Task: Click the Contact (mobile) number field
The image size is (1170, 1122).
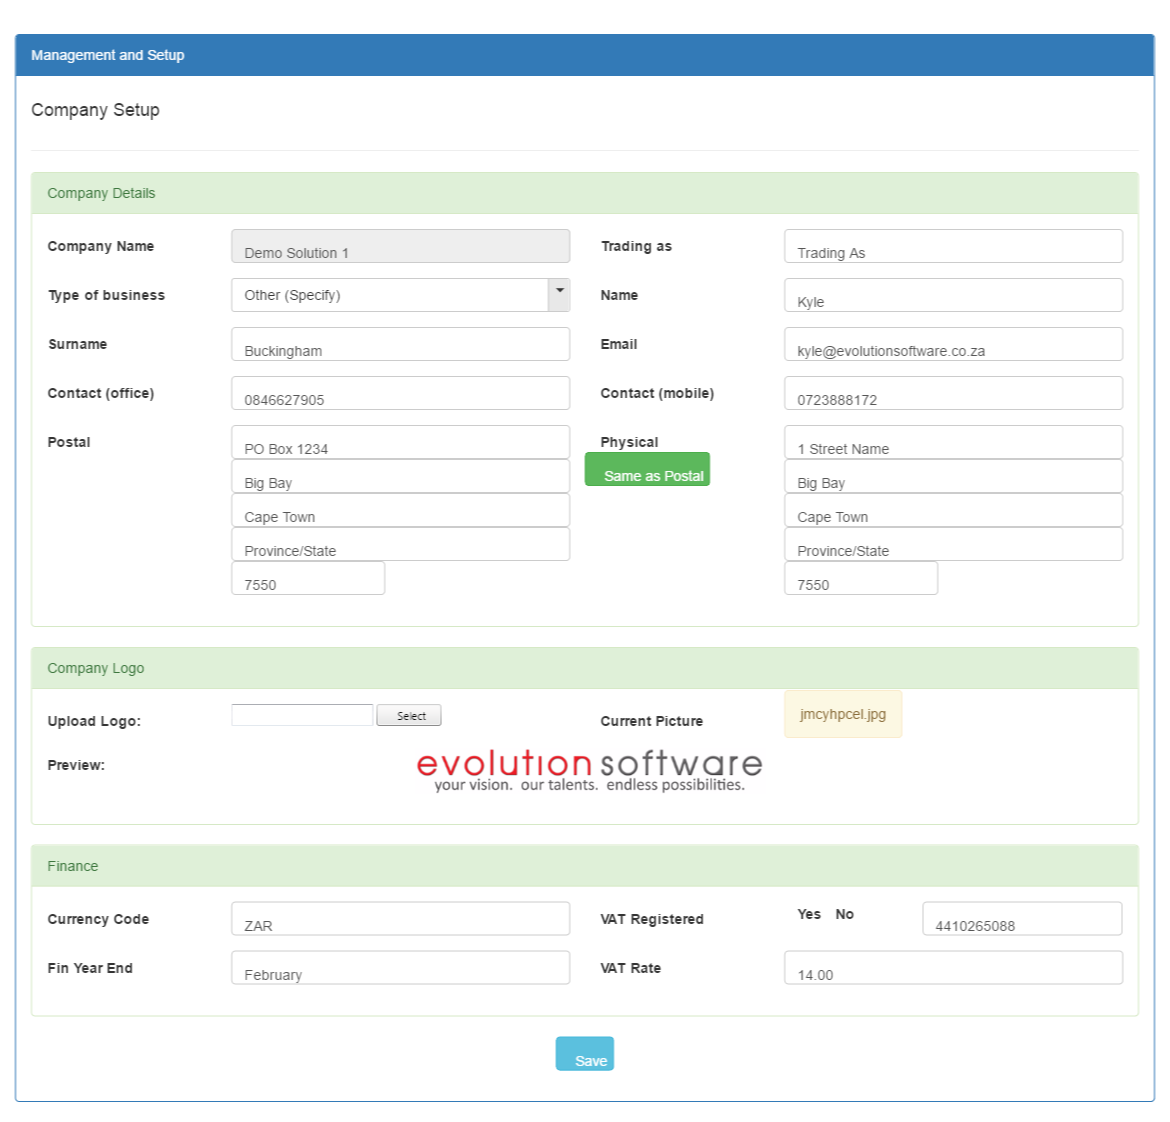Action: pyautogui.click(x=953, y=393)
